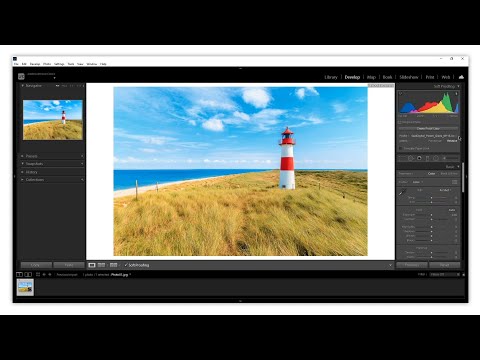The image size is (480, 360).
Task: Select the Loupe view icon
Action: point(92,265)
